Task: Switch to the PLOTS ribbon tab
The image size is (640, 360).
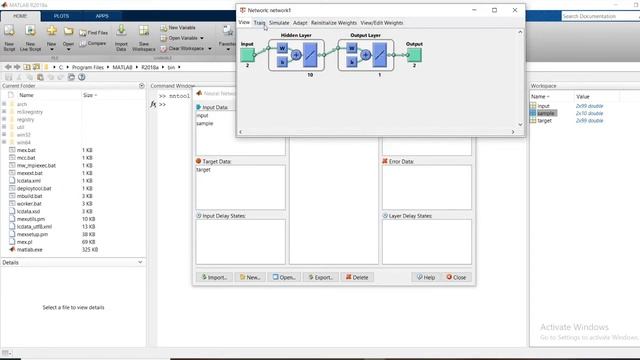Action: [61, 16]
